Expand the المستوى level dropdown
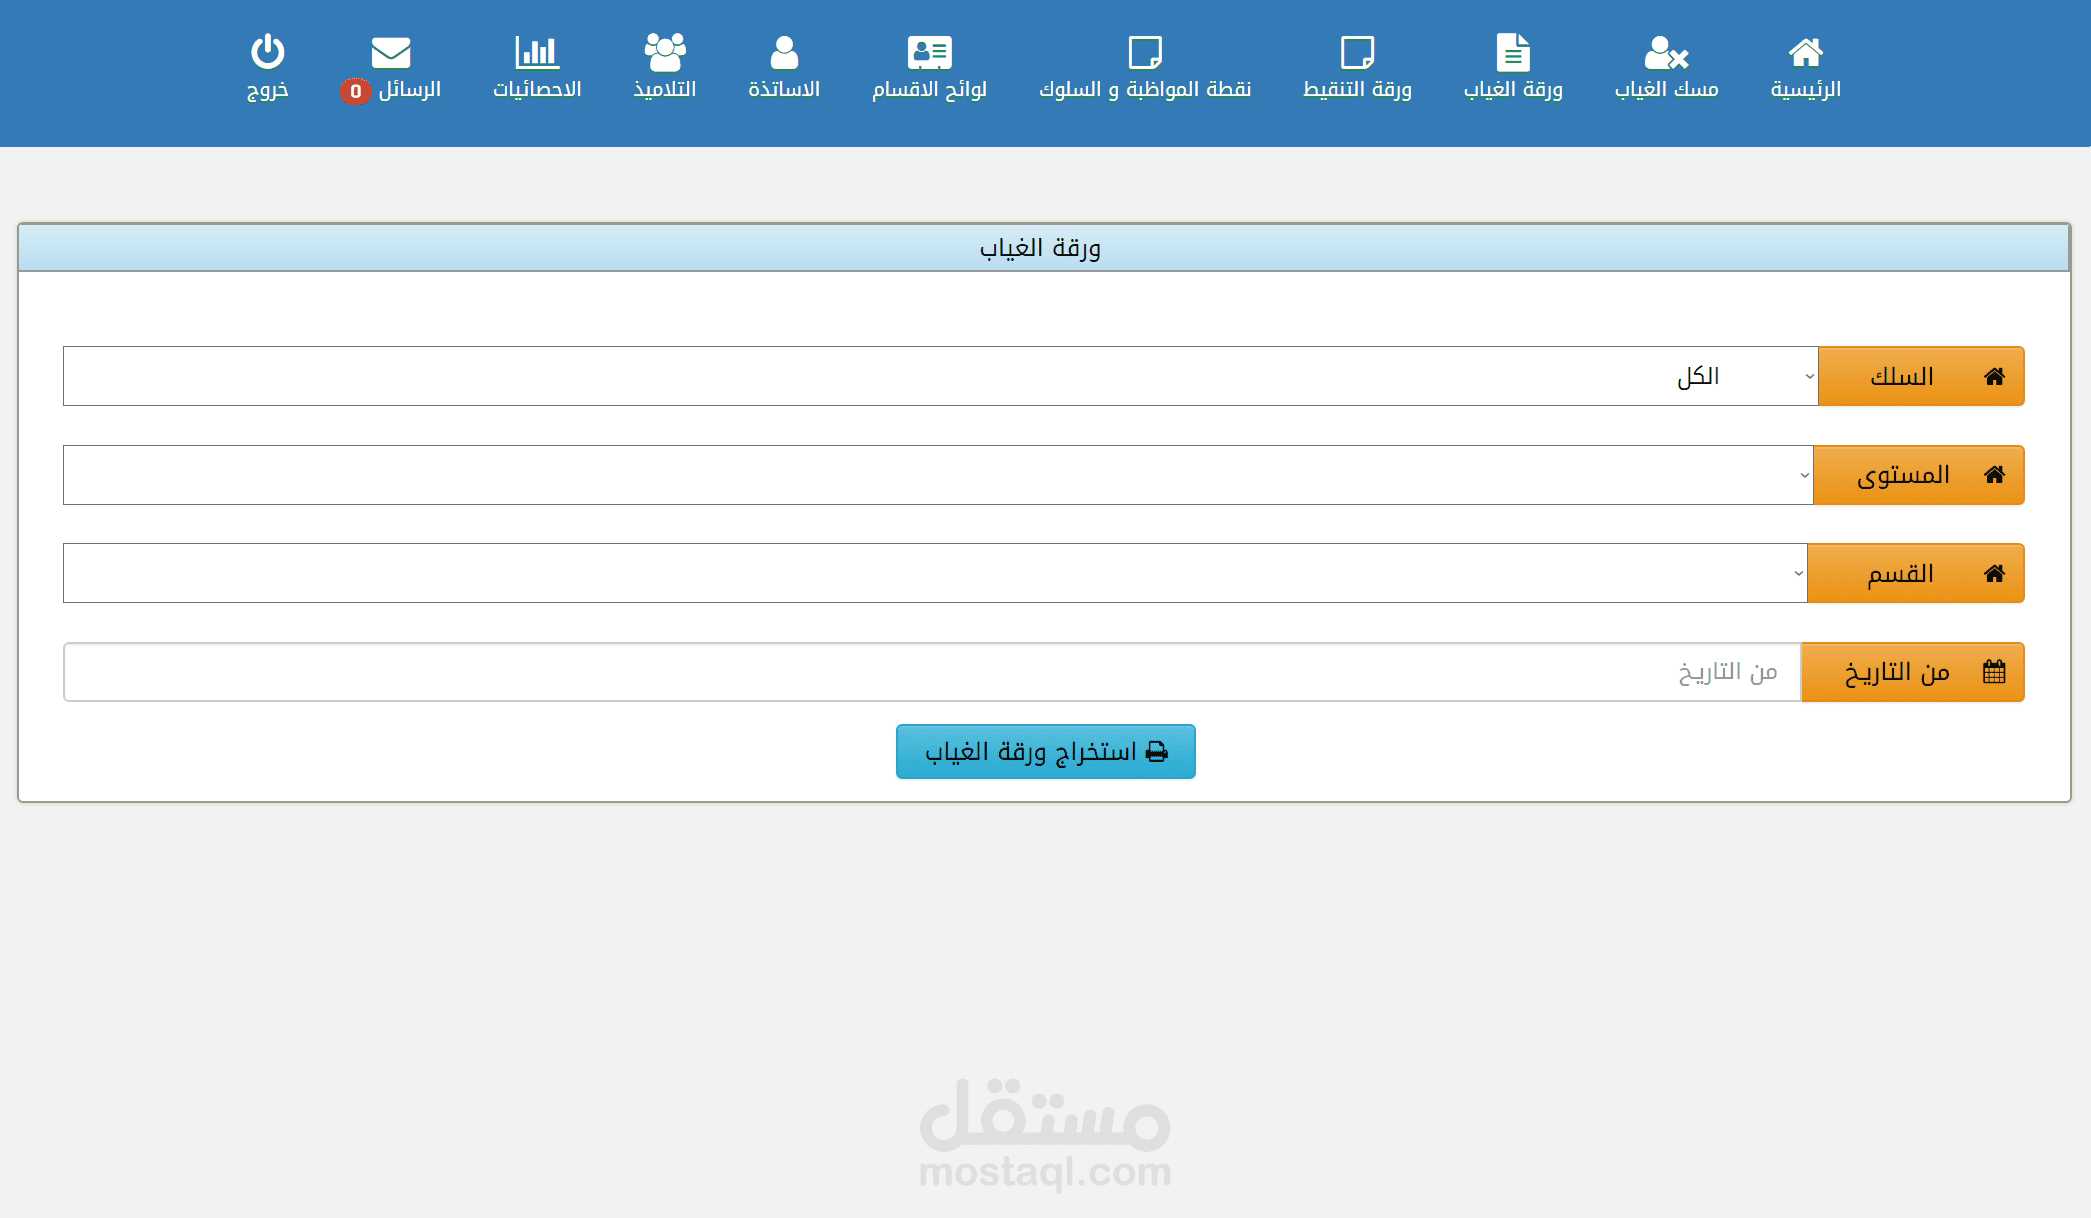2091x1218 pixels. click(938, 475)
